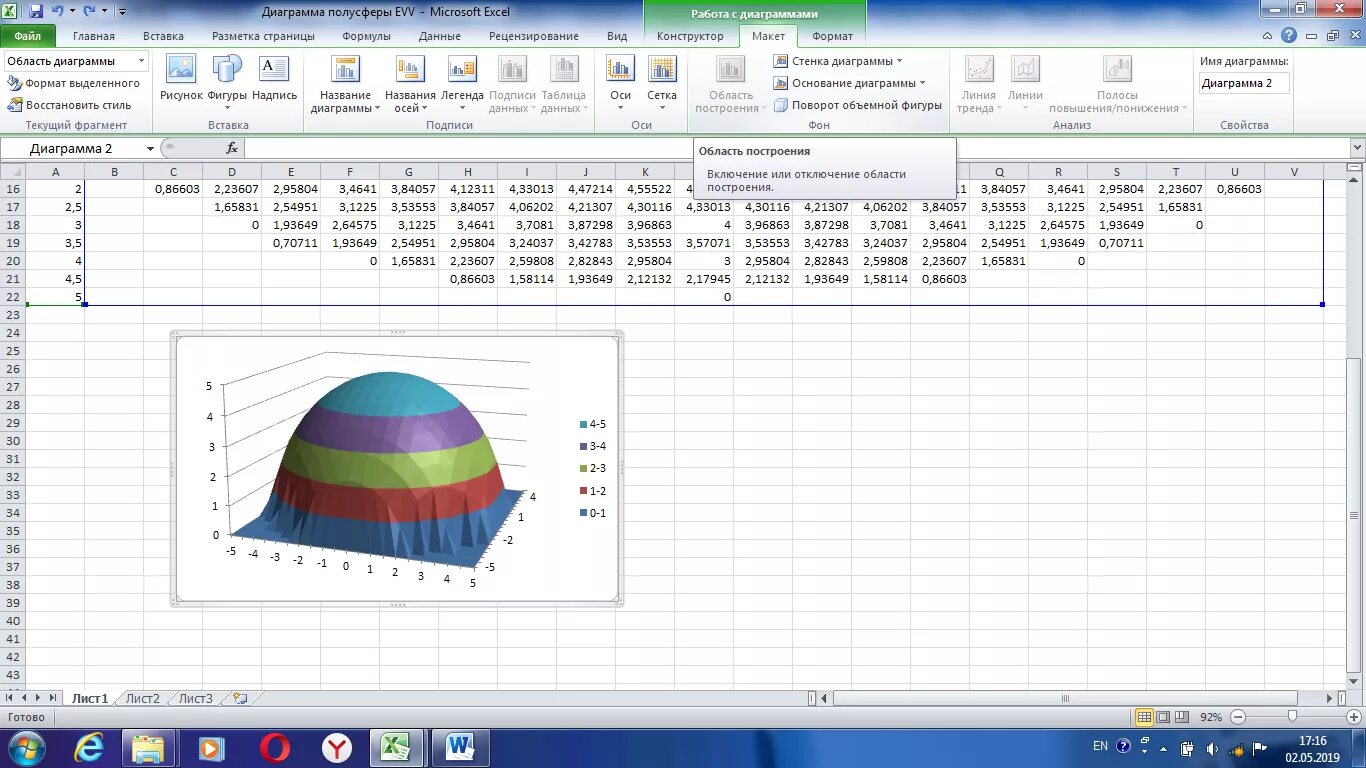
Task: Switch to the Формат chart tab
Action: [x=833, y=36]
